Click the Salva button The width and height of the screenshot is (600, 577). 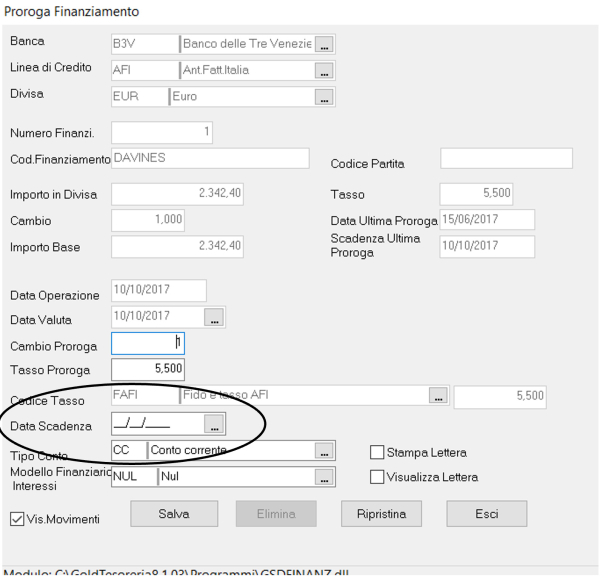174,514
